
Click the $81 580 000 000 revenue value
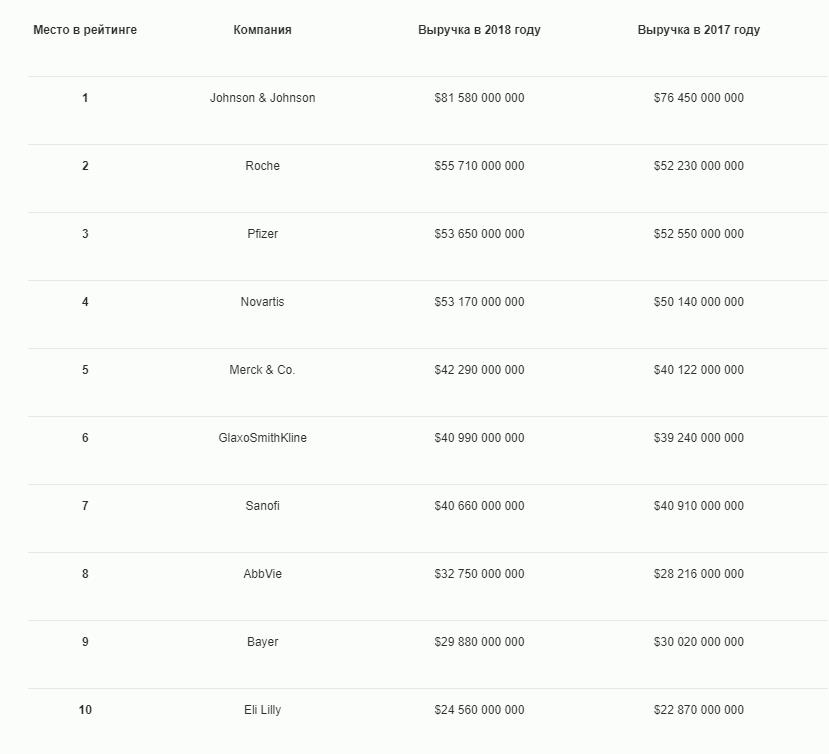pyautogui.click(x=479, y=98)
